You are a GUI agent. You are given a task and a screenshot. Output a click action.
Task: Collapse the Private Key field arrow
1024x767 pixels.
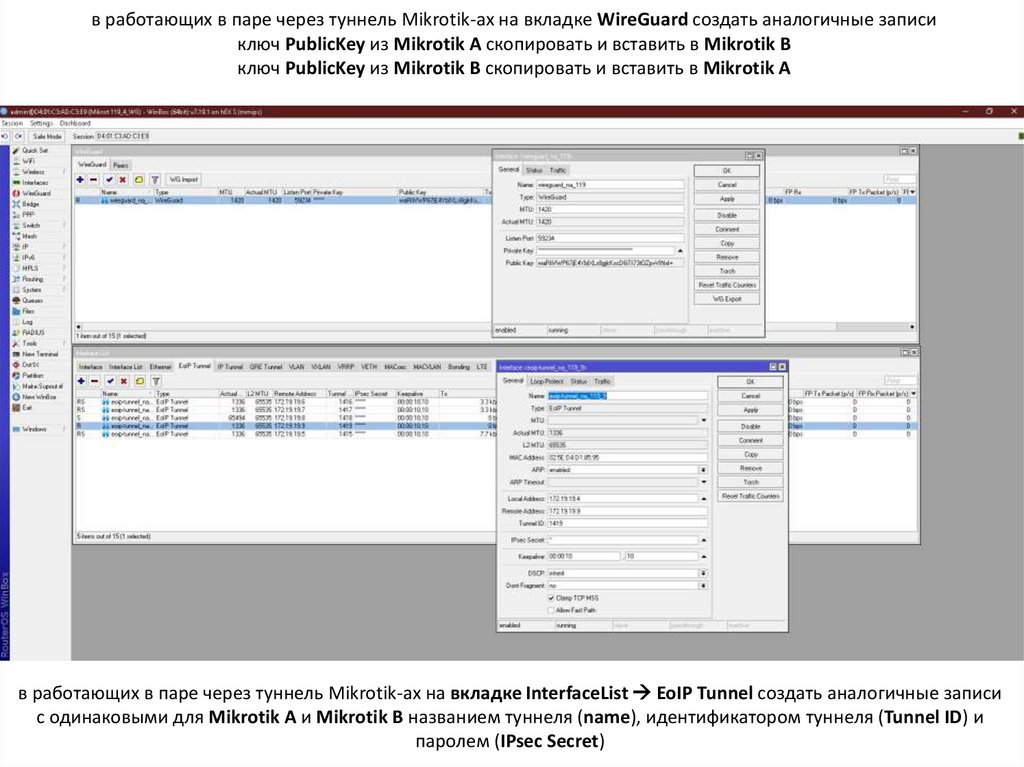[x=680, y=251]
